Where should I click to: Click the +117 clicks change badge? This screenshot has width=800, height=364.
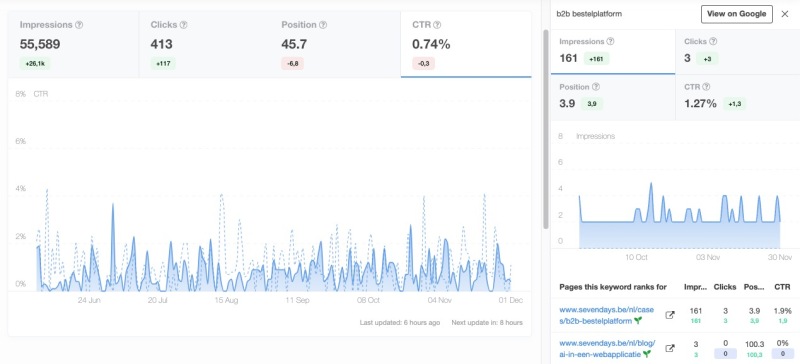point(163,63)
